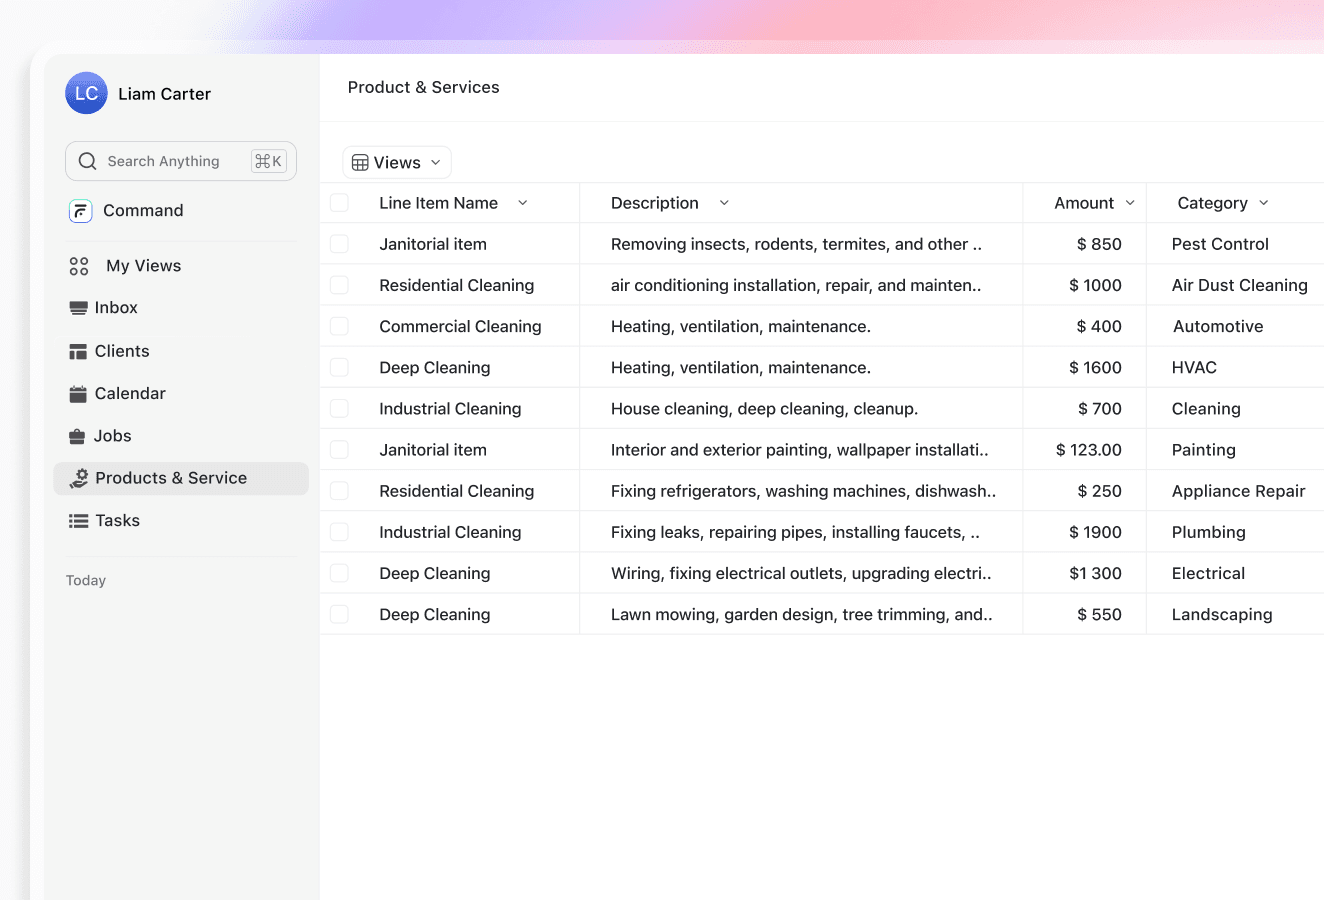Check the select-all checkbox in table header
The image size is (1324, 900).
click(x=339, y=202)
